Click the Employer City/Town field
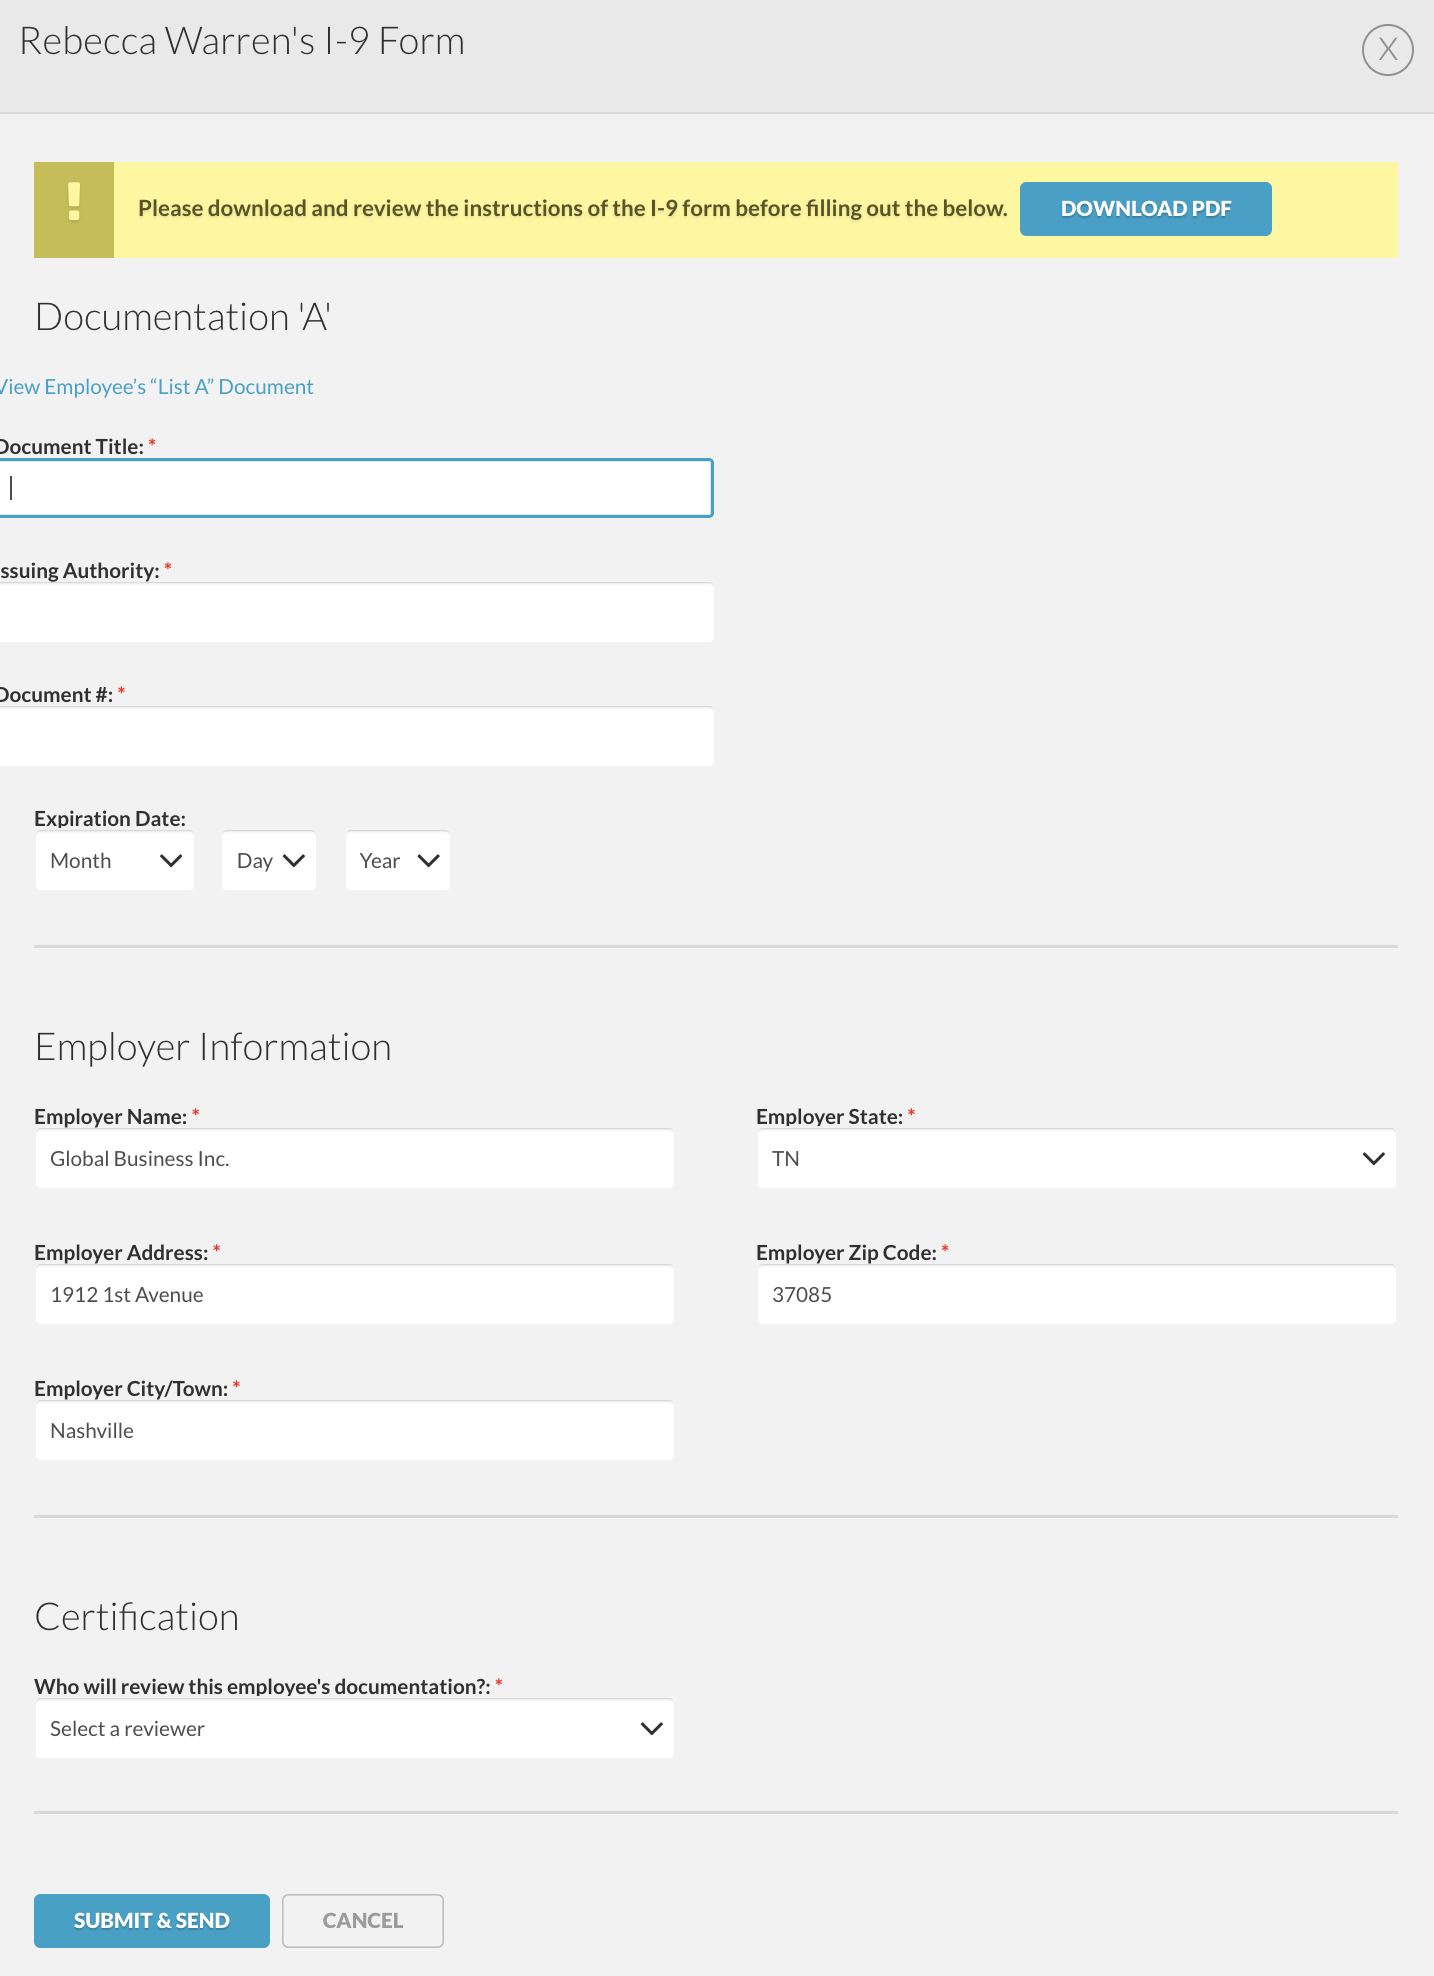Image resolution: width=1434 pixels, height=1976 pixels. click(355, 1431)
